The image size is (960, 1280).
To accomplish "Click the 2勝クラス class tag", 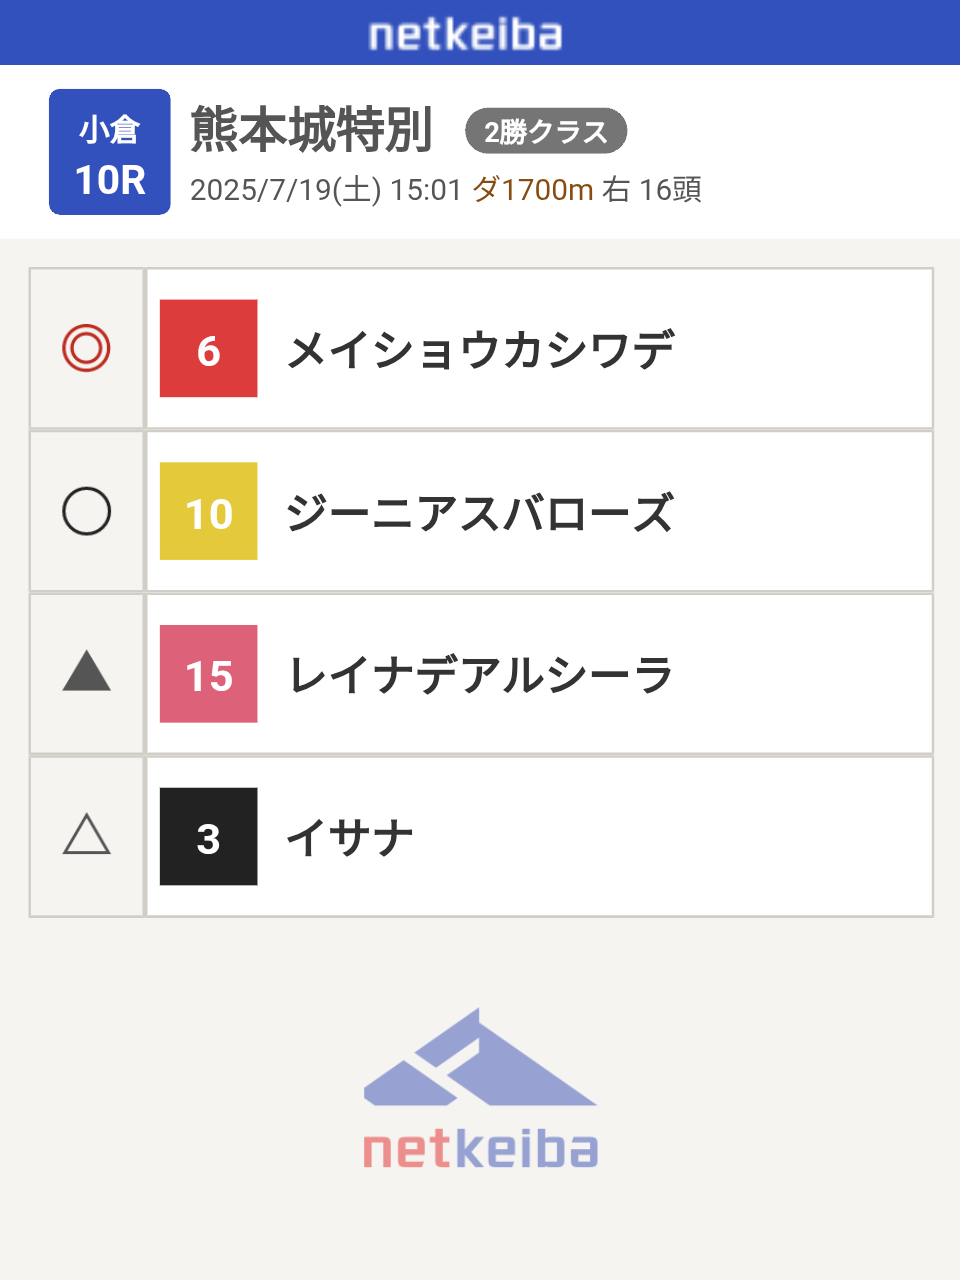I will coord(546,131).
